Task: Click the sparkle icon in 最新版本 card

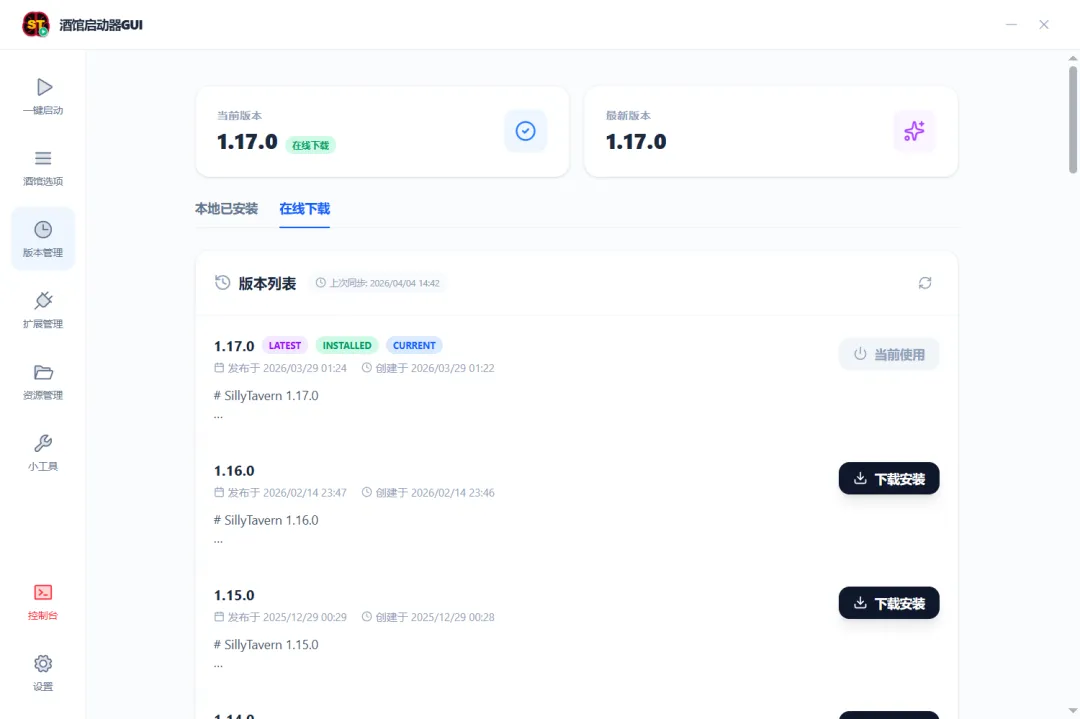Action: pos(914,131)
